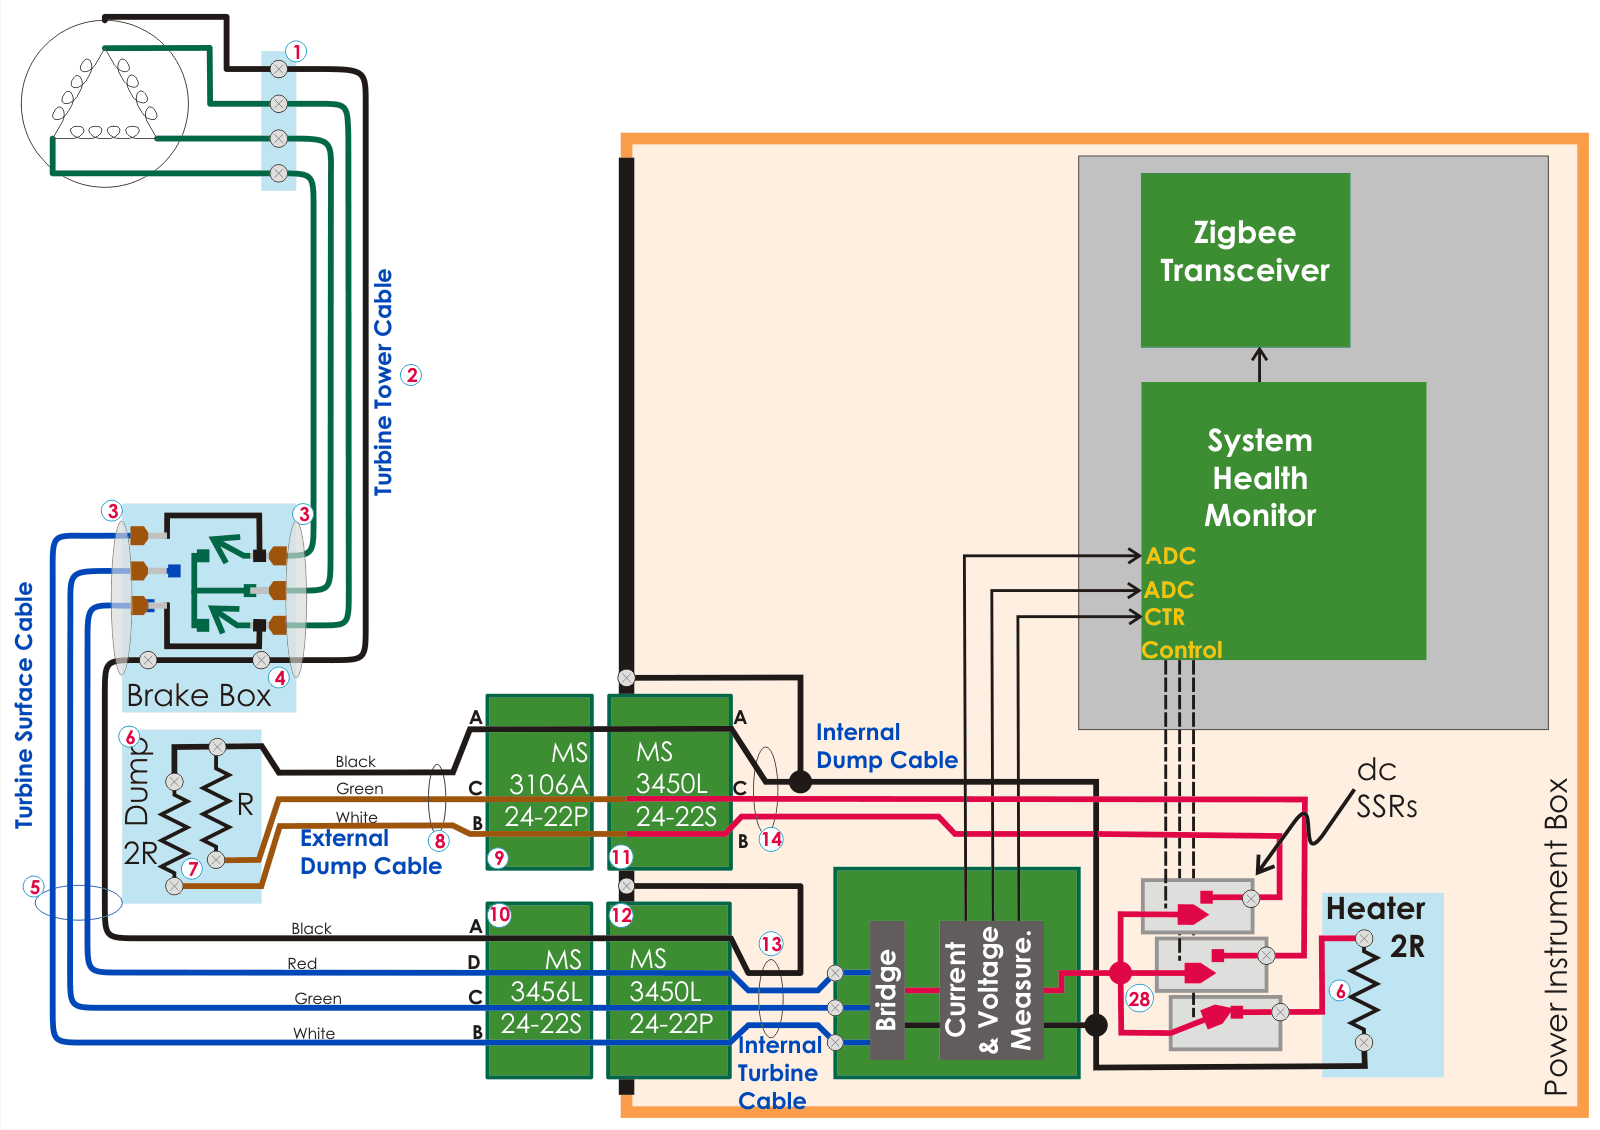Image resolution: width=1600 pixels, height=1130 pixels.
Task: Select the MS 3450L 24-22P connector
Action: pos(669,990)
